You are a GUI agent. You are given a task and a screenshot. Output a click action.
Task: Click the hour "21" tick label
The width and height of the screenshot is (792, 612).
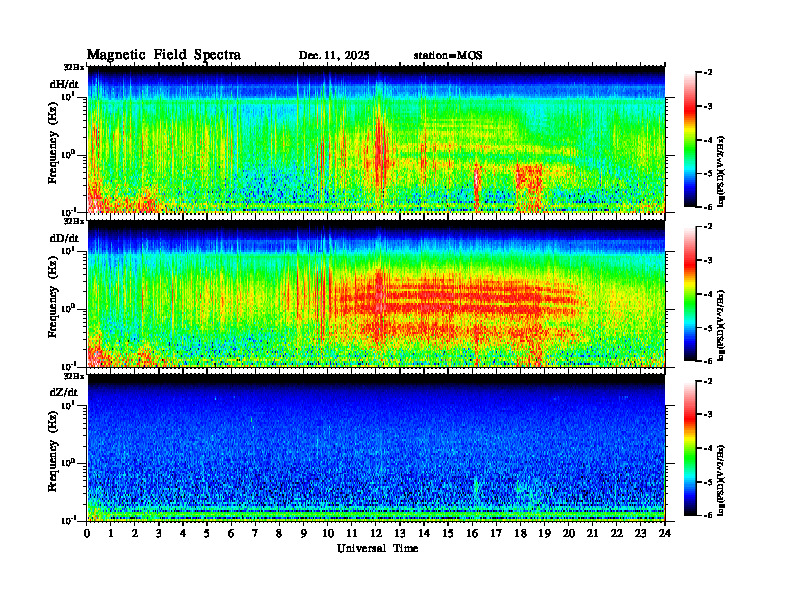coord(592,534)
